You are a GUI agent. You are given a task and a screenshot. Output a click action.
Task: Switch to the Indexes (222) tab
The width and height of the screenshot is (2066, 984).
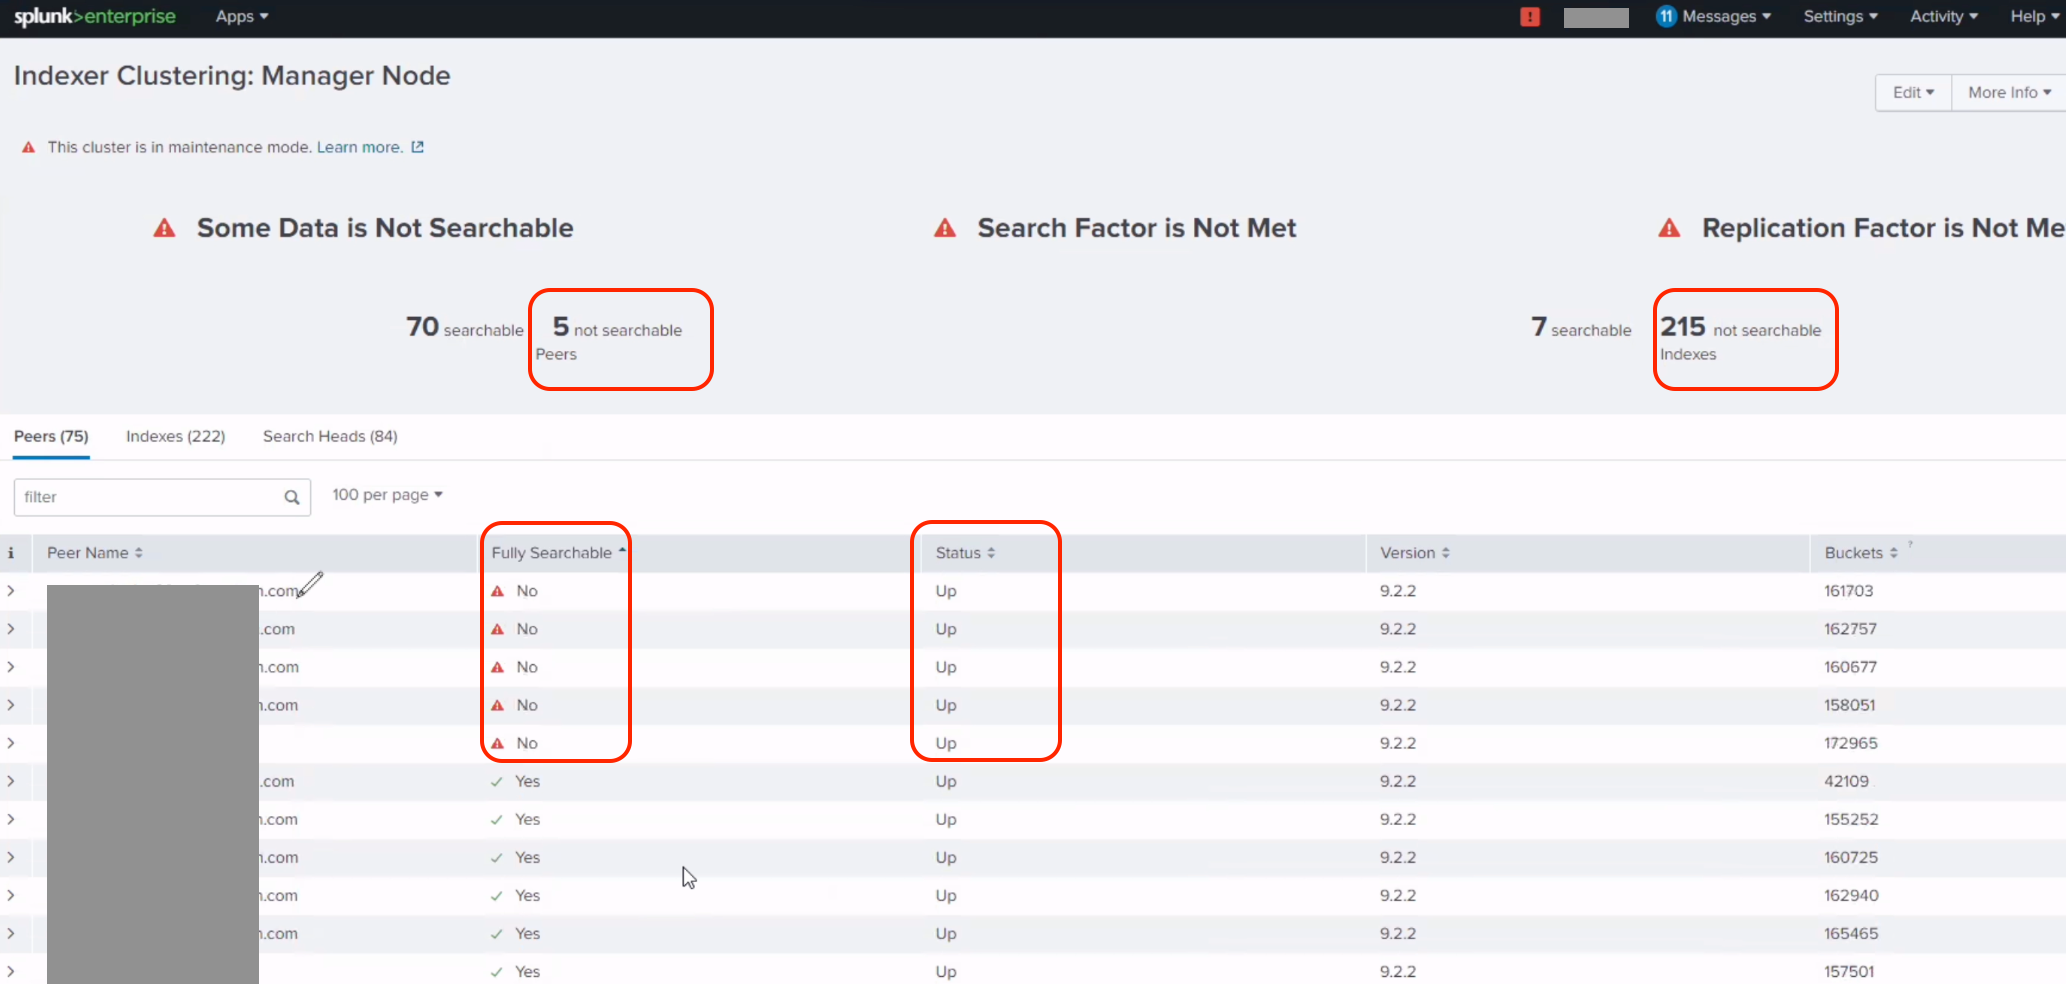(x=175, y=436)
